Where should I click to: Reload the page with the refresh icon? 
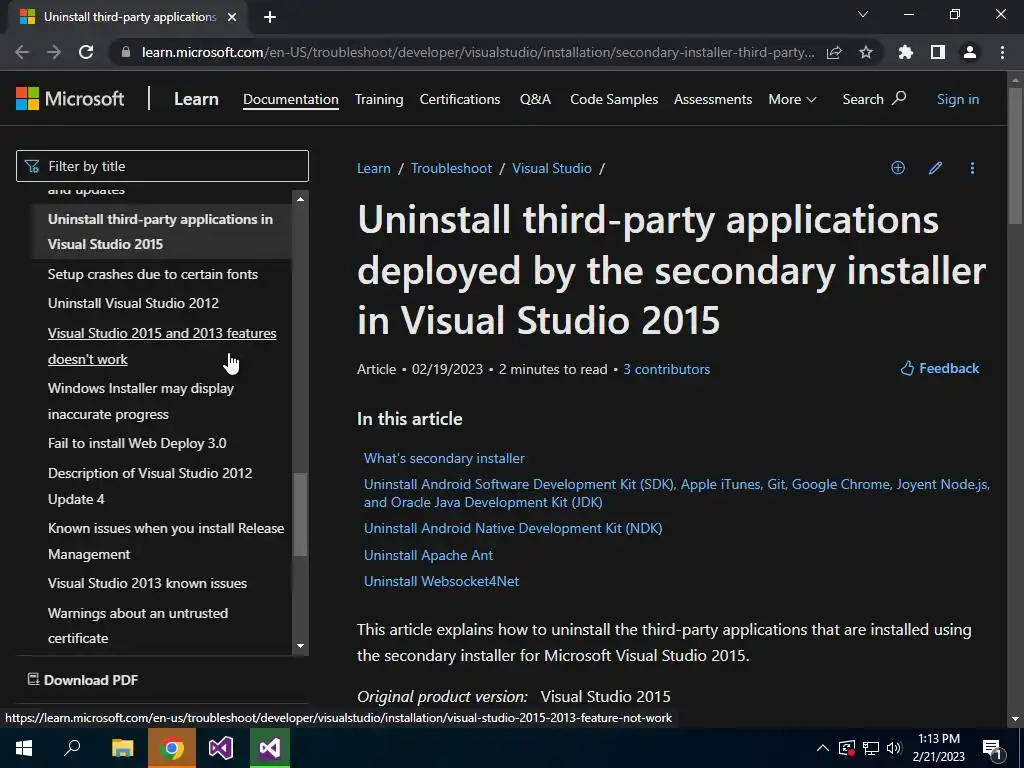click(x=86, y=52)
